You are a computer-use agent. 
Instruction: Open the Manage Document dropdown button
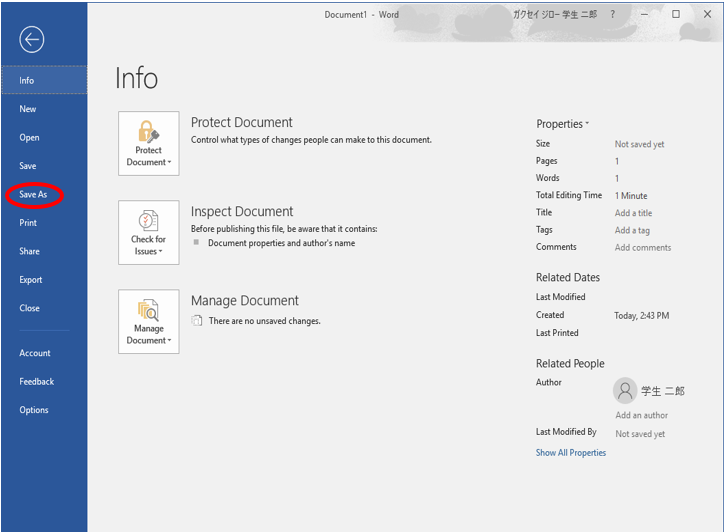coord(149,322)
